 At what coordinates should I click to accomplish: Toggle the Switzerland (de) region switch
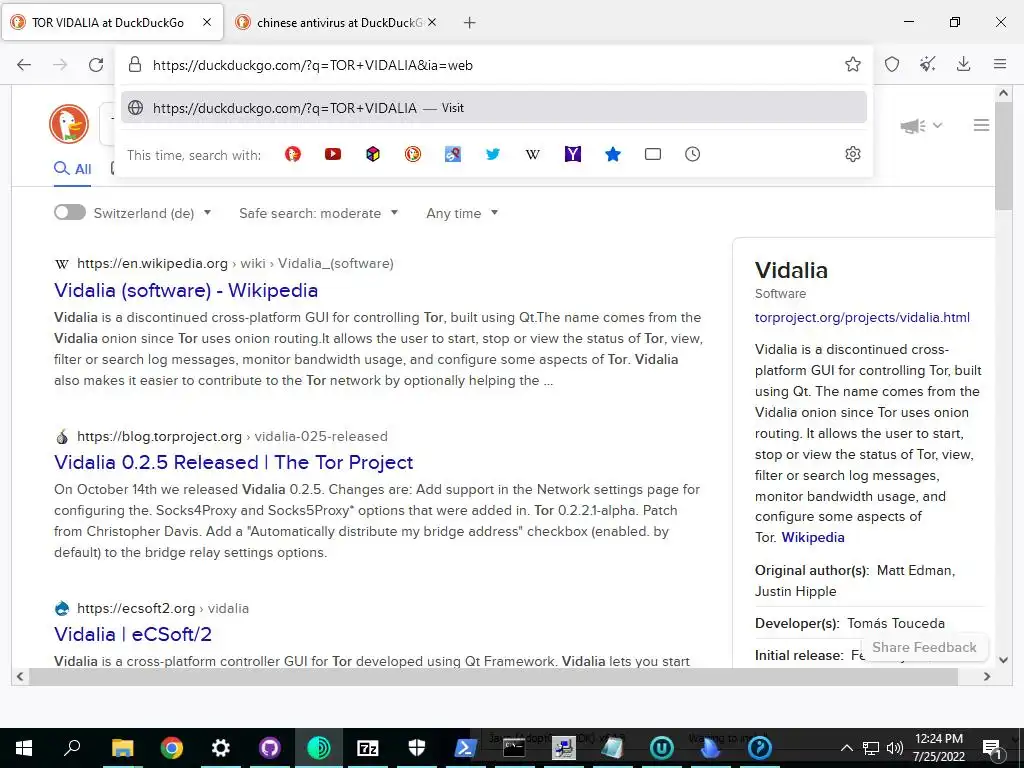point(70,212)
